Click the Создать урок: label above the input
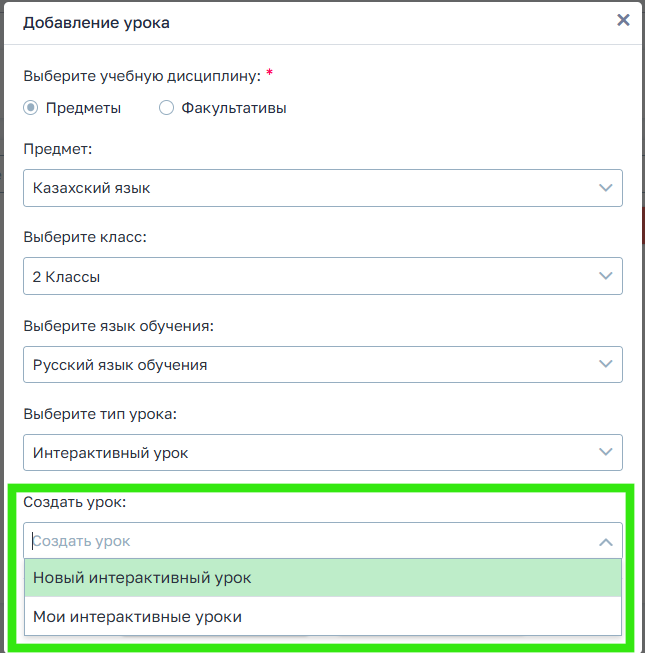This screenshot has height=653, width=645. (x=81, y=502)
